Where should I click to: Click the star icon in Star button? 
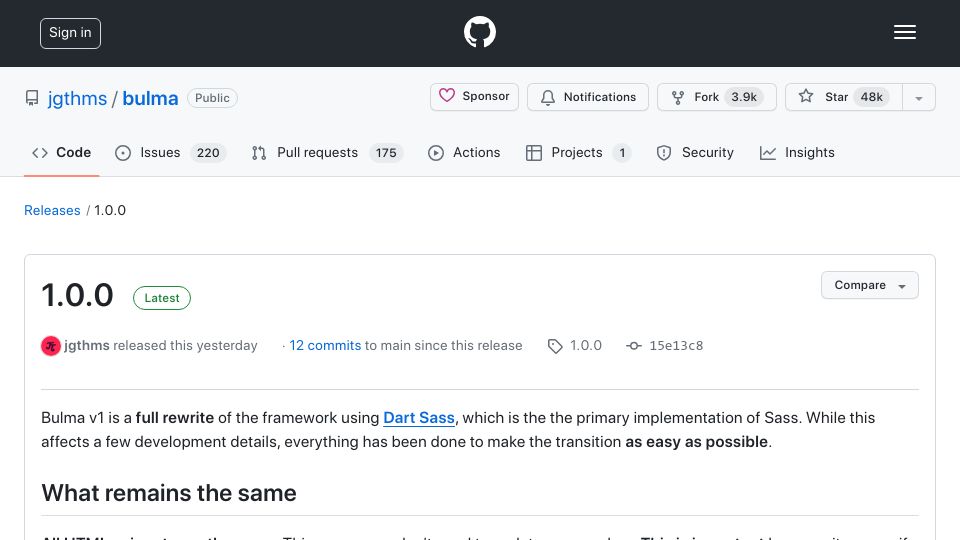pyautogui.click(x=806, y=96)
